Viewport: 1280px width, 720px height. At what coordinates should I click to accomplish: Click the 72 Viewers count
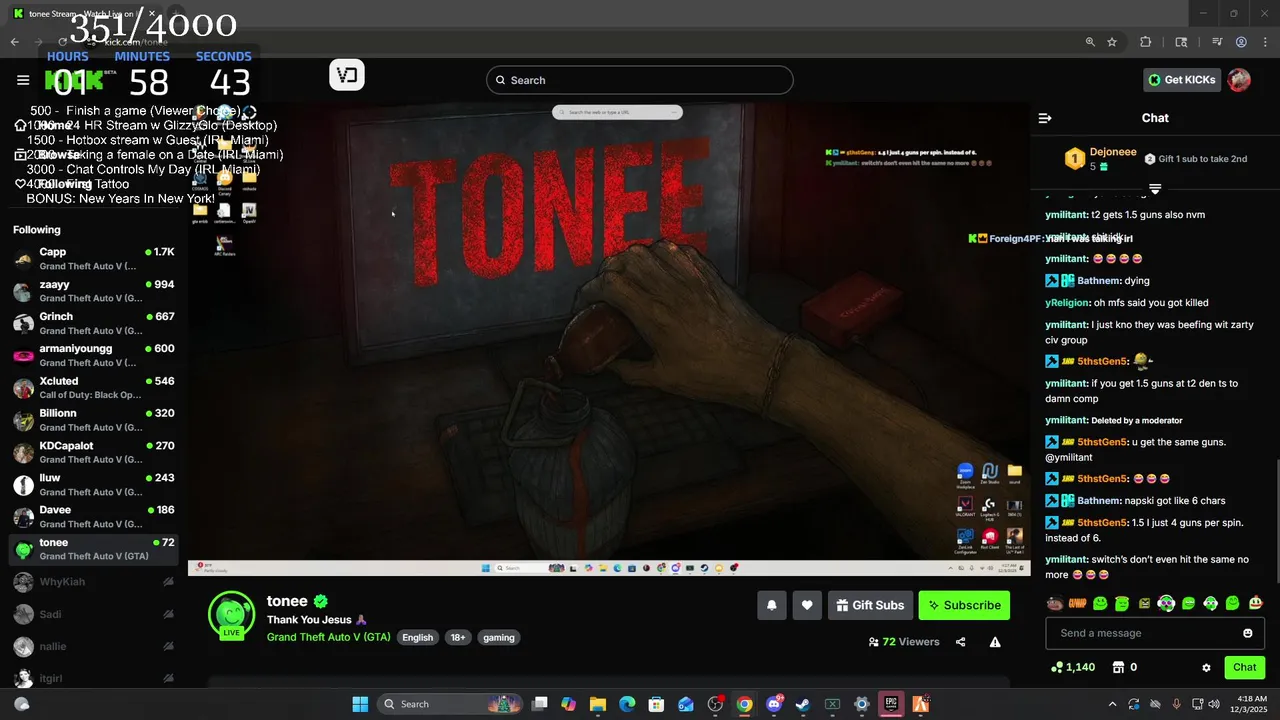904,642
